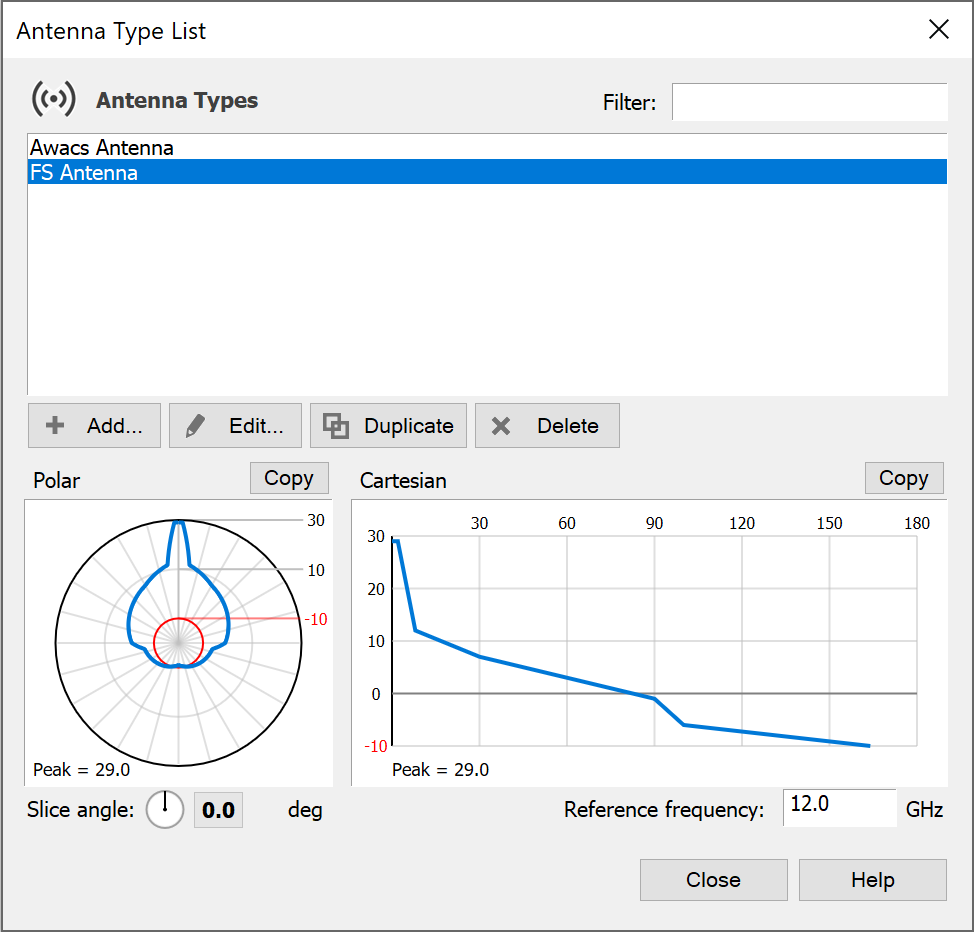974x932 pixels.
Task: Select Awacs Antenna in the list
Action: click(102, 148)
